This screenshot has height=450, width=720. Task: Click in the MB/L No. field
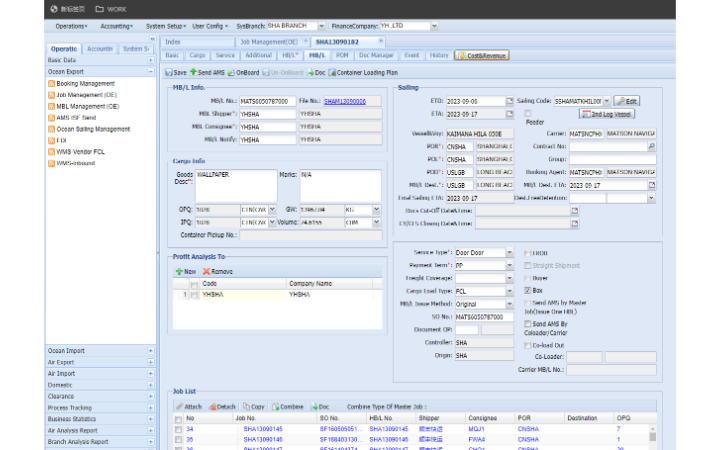pos(268,101)
